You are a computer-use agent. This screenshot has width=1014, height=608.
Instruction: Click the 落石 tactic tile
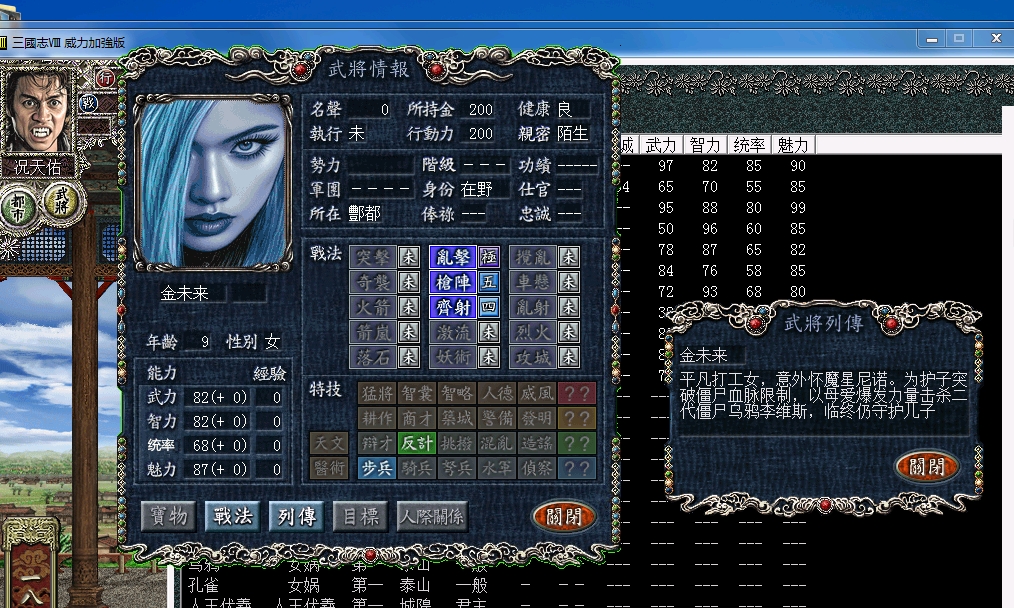coord(373,356)
